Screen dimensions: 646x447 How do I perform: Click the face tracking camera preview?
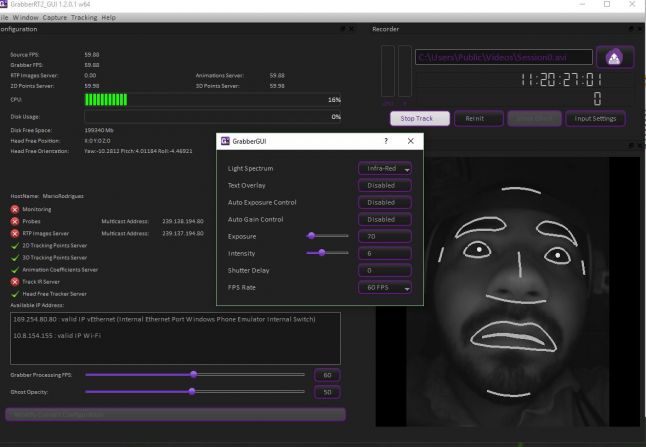(508, 292)
